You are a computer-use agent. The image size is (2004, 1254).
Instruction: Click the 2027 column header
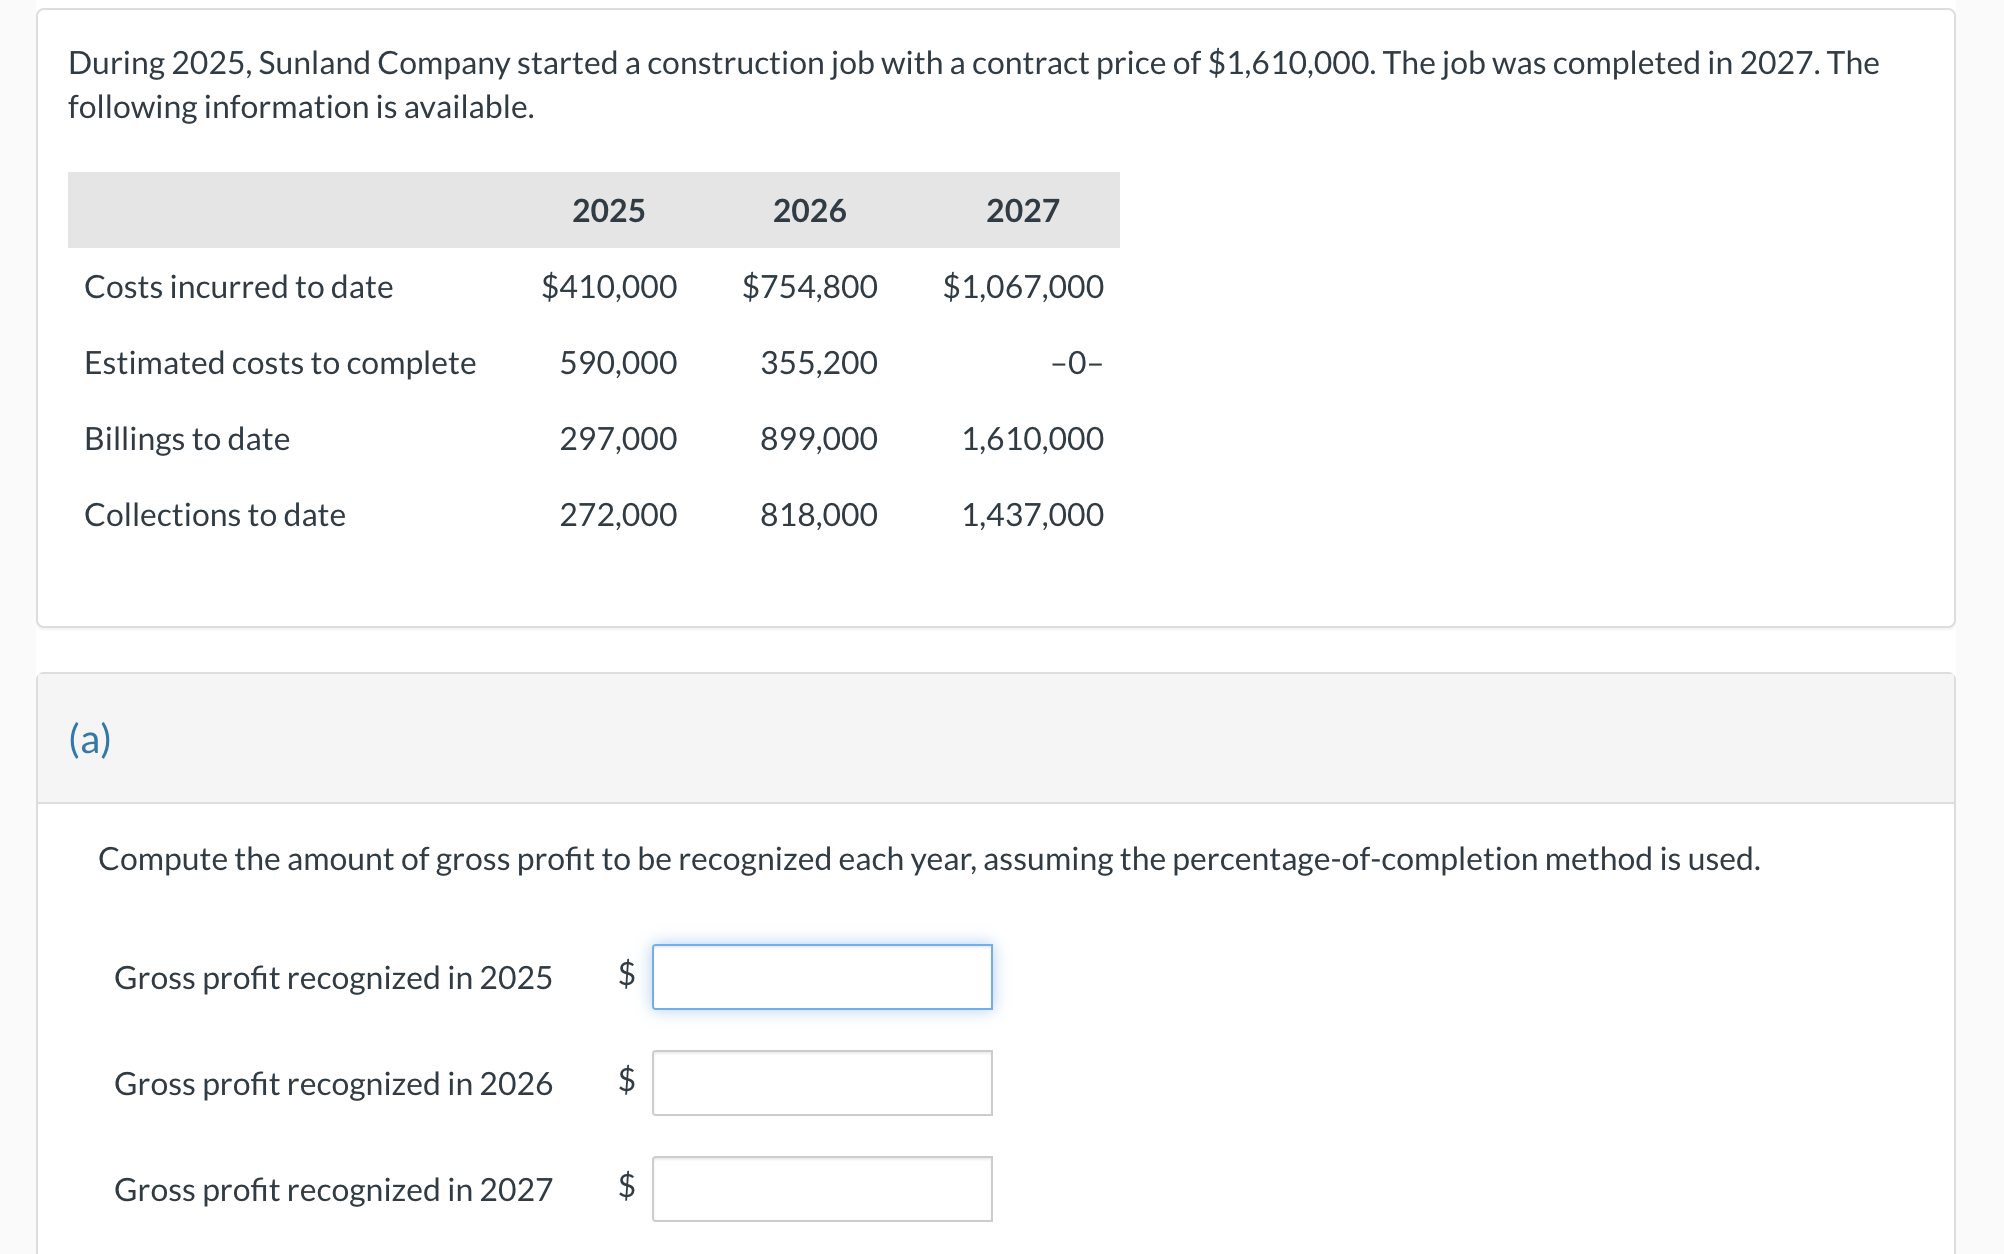[1021, 210]
